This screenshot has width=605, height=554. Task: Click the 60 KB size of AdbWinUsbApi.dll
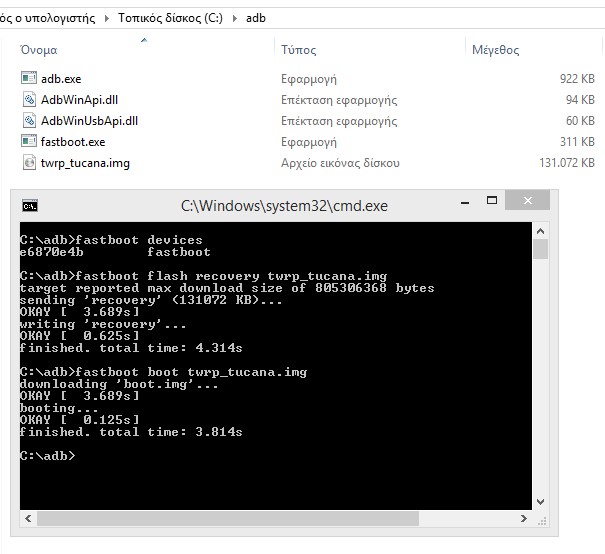580,121
